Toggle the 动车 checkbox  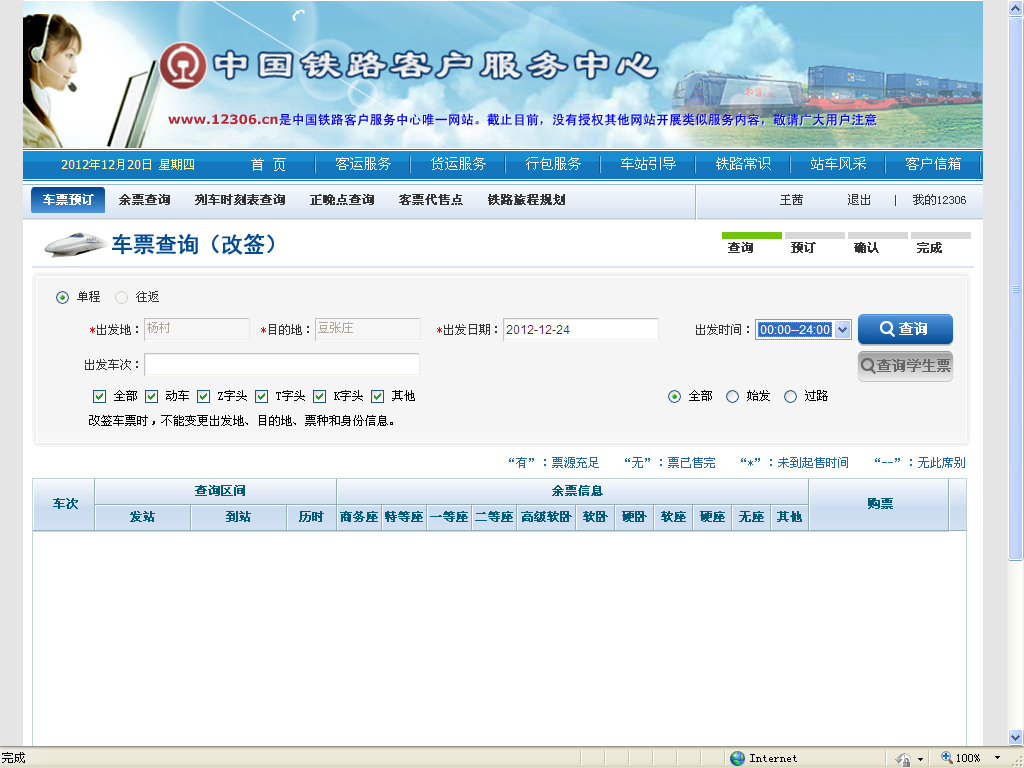pos(152,396)
